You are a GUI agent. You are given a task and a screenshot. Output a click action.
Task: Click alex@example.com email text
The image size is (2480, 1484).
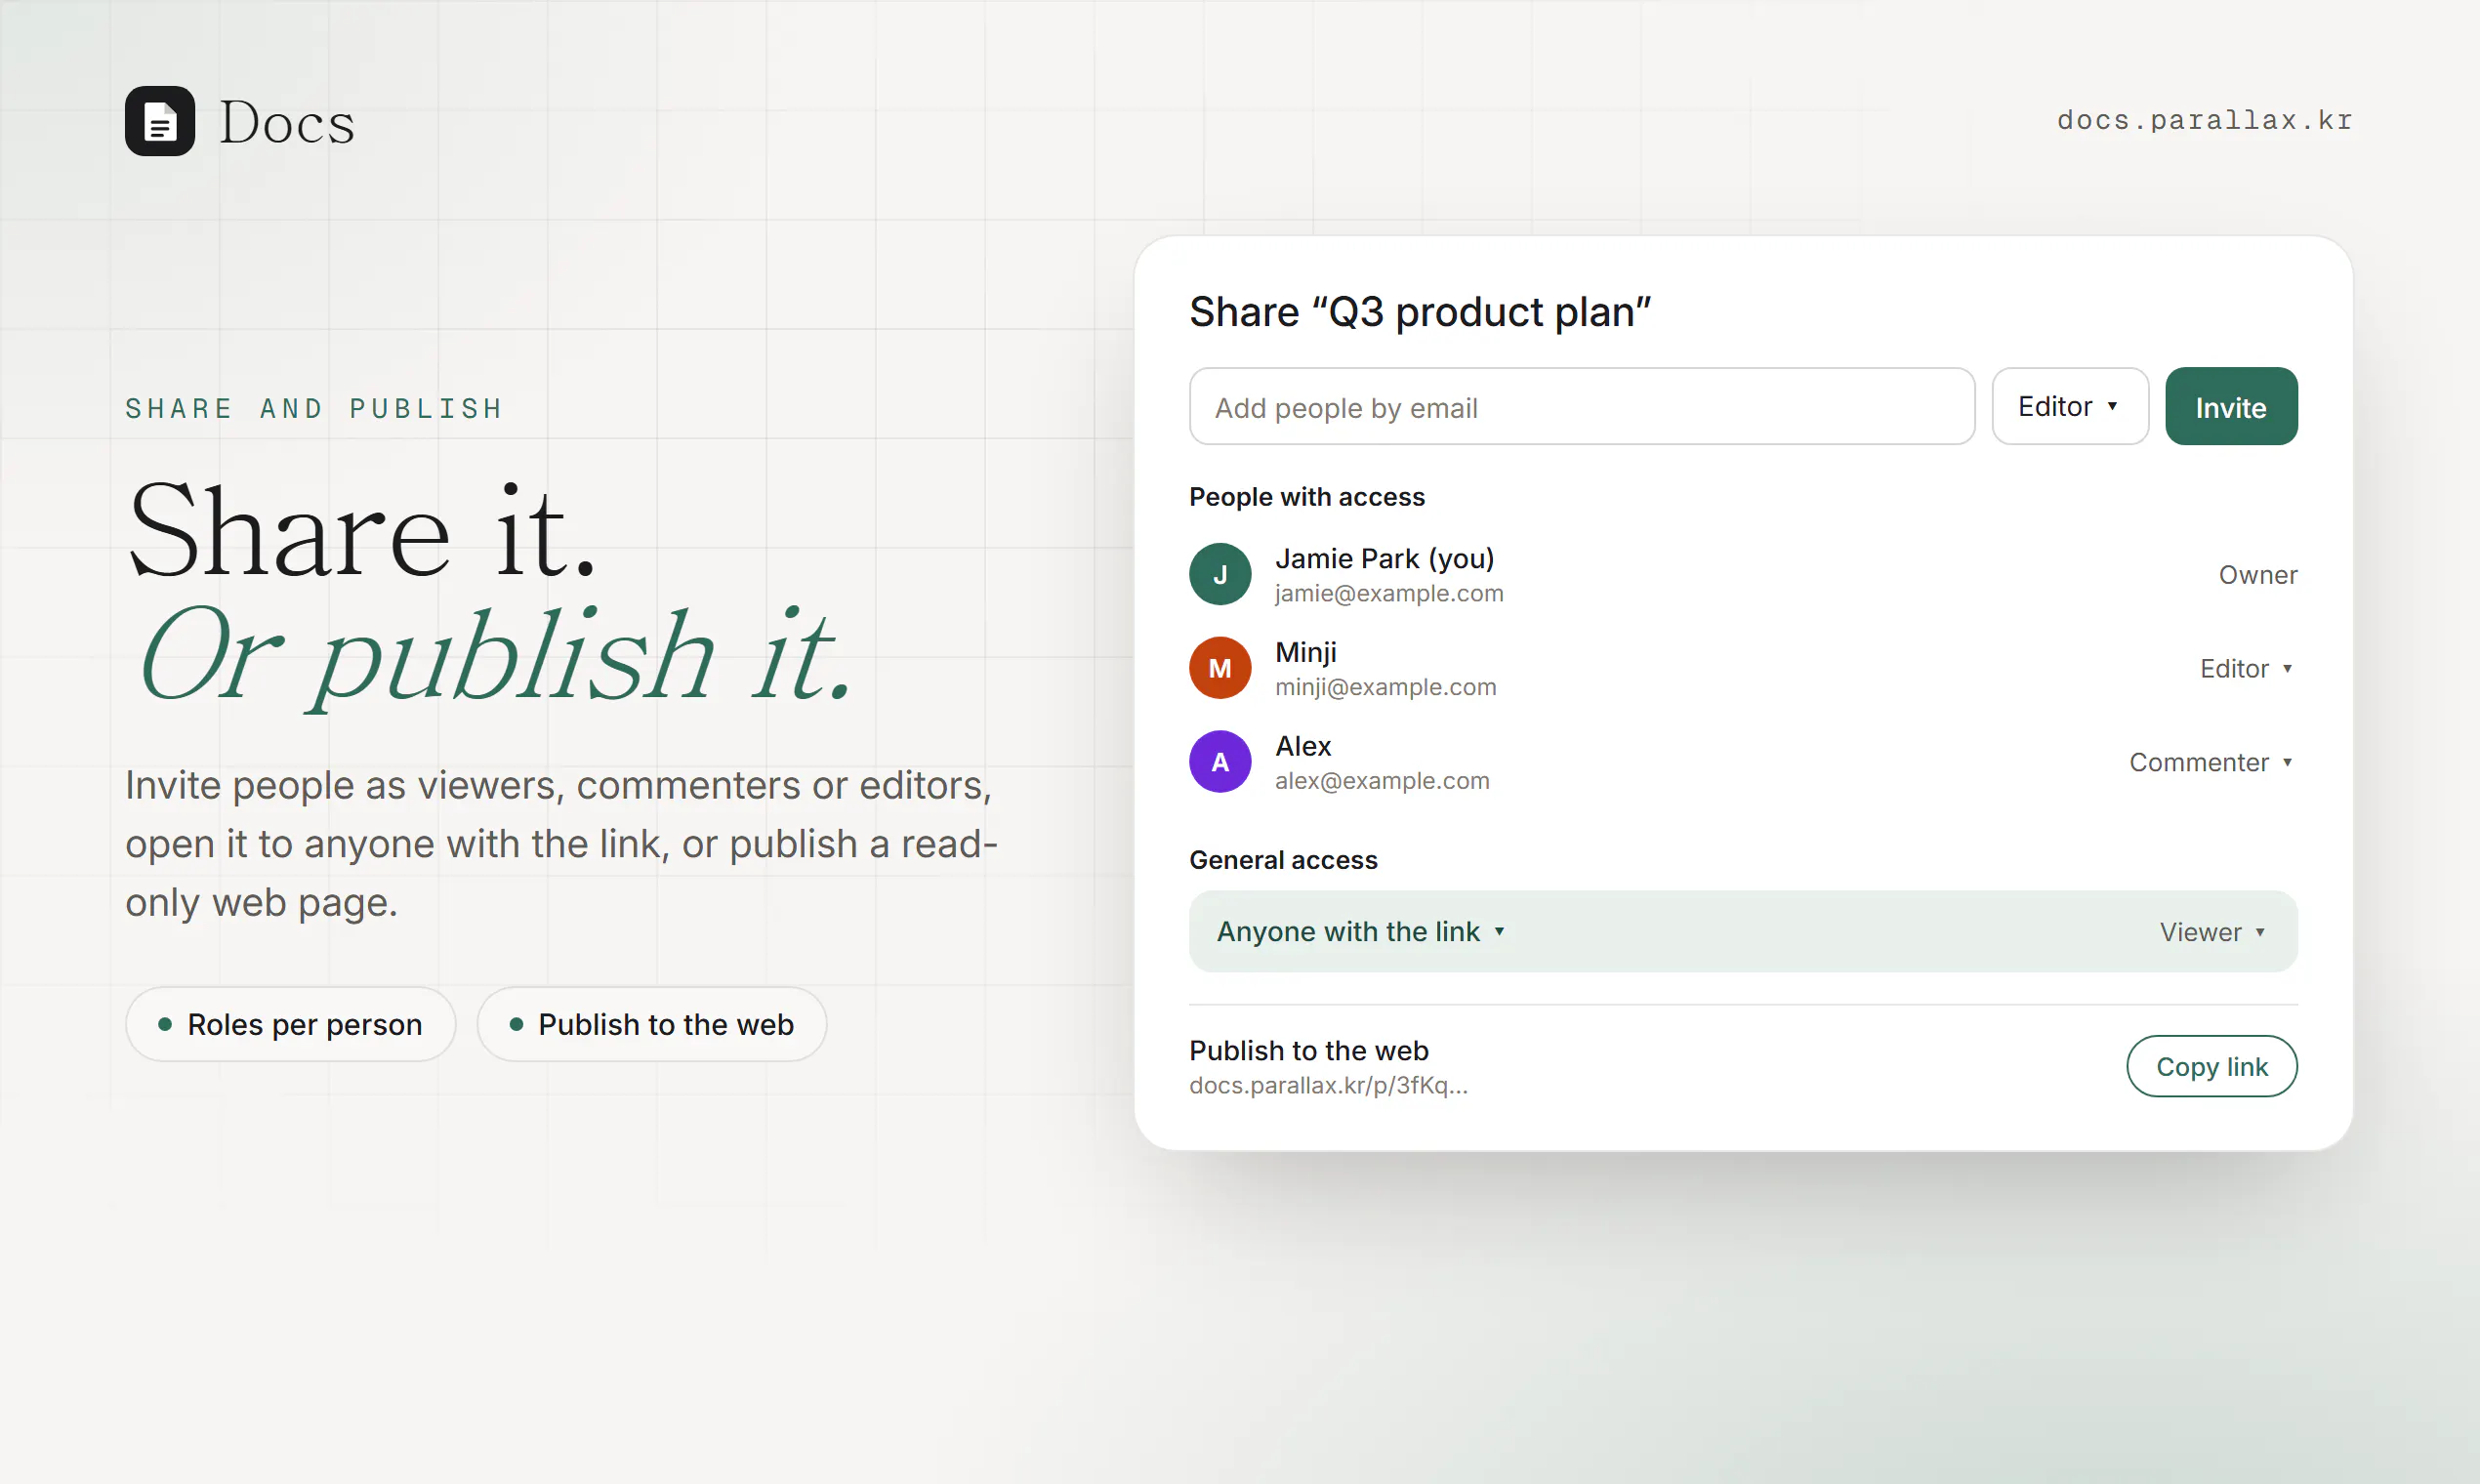pos(1382,781)
